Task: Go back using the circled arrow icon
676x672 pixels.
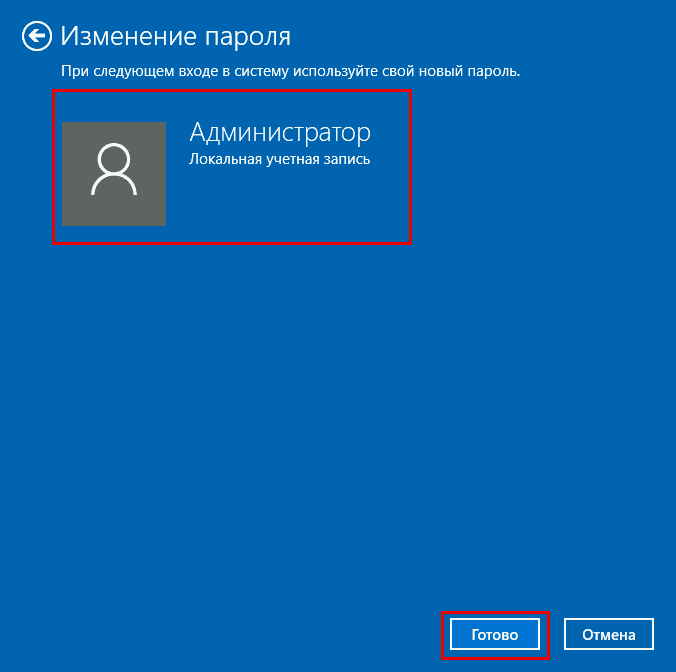Action: tap(37, 36)
